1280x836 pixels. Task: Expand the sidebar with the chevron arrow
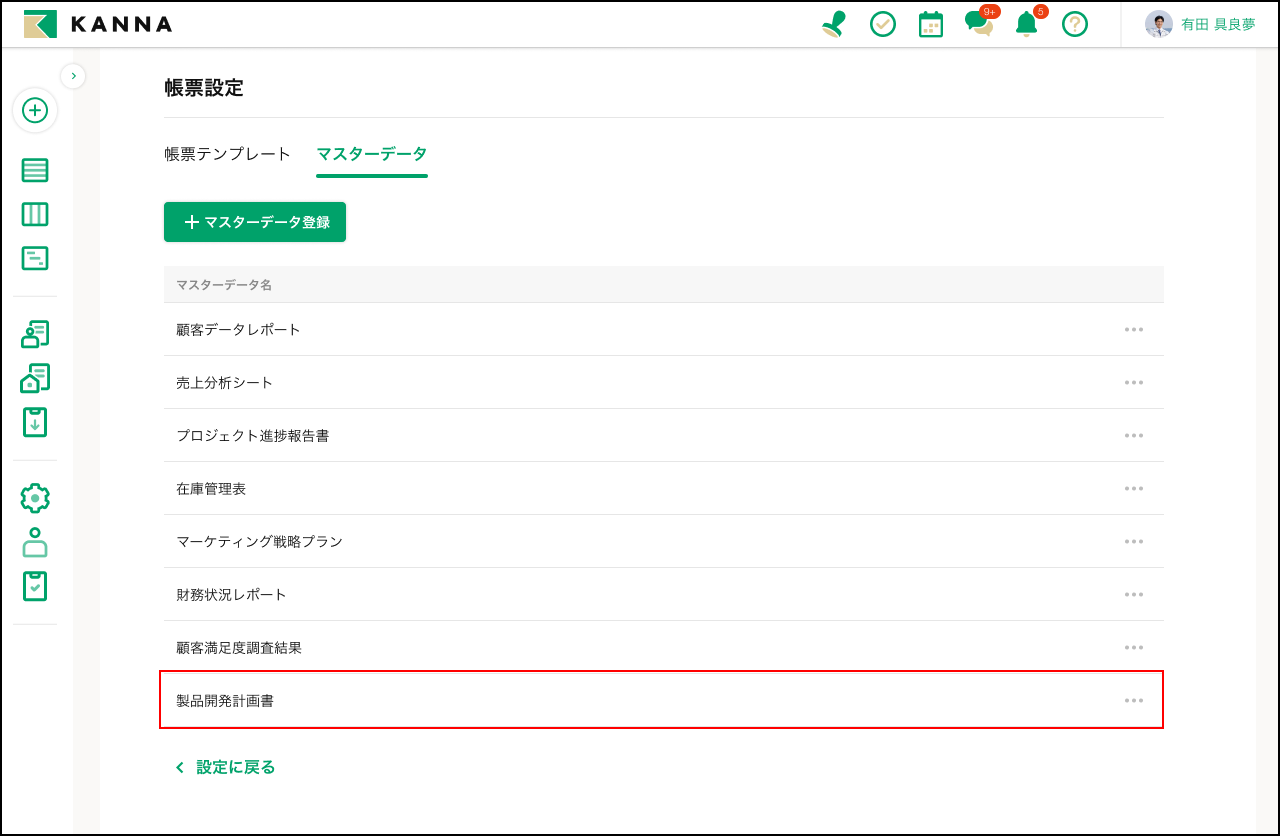click(73, 76)
